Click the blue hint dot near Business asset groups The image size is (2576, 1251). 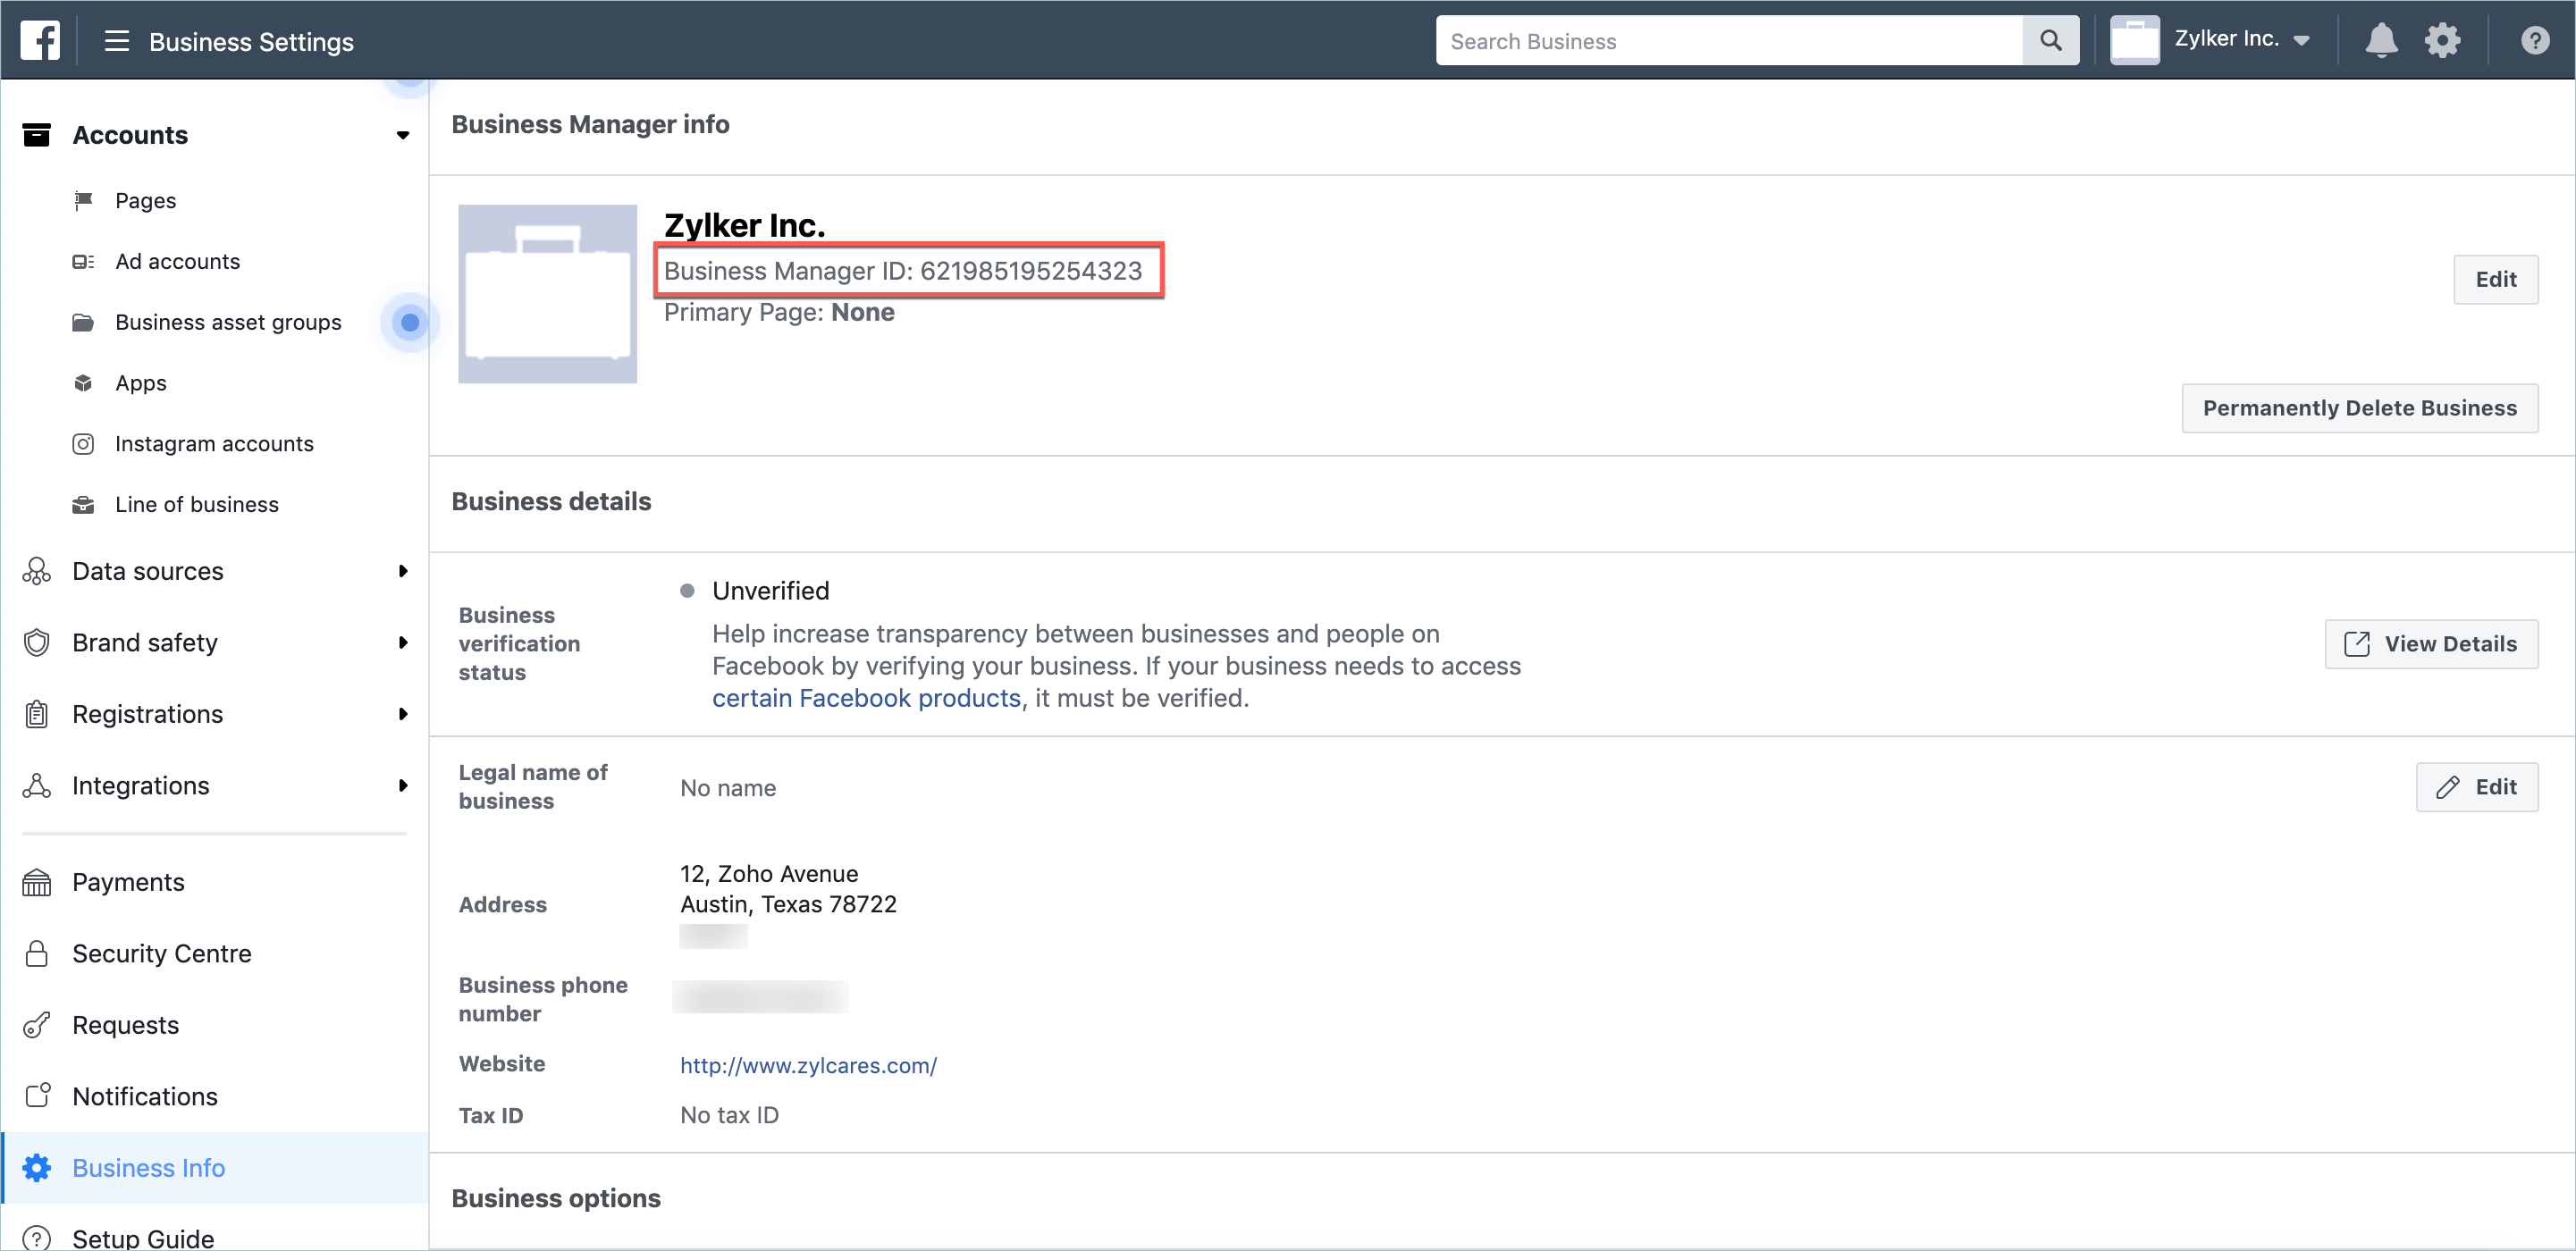[x=410, y=323]
